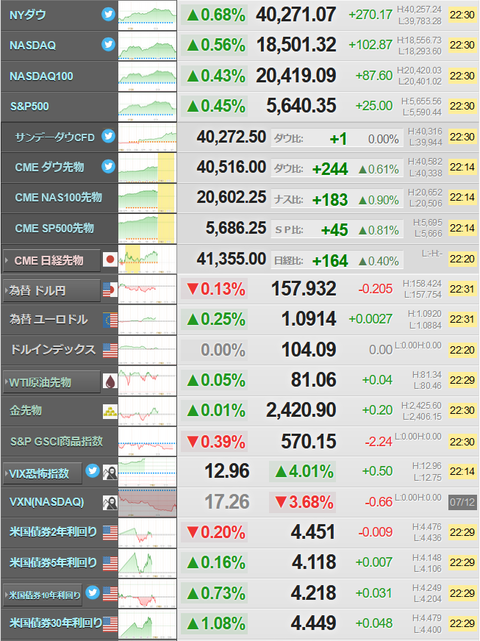480x641 pixels.
Task: Click the Twitter icon beside VIX恐怖指数
Action: 92,471
